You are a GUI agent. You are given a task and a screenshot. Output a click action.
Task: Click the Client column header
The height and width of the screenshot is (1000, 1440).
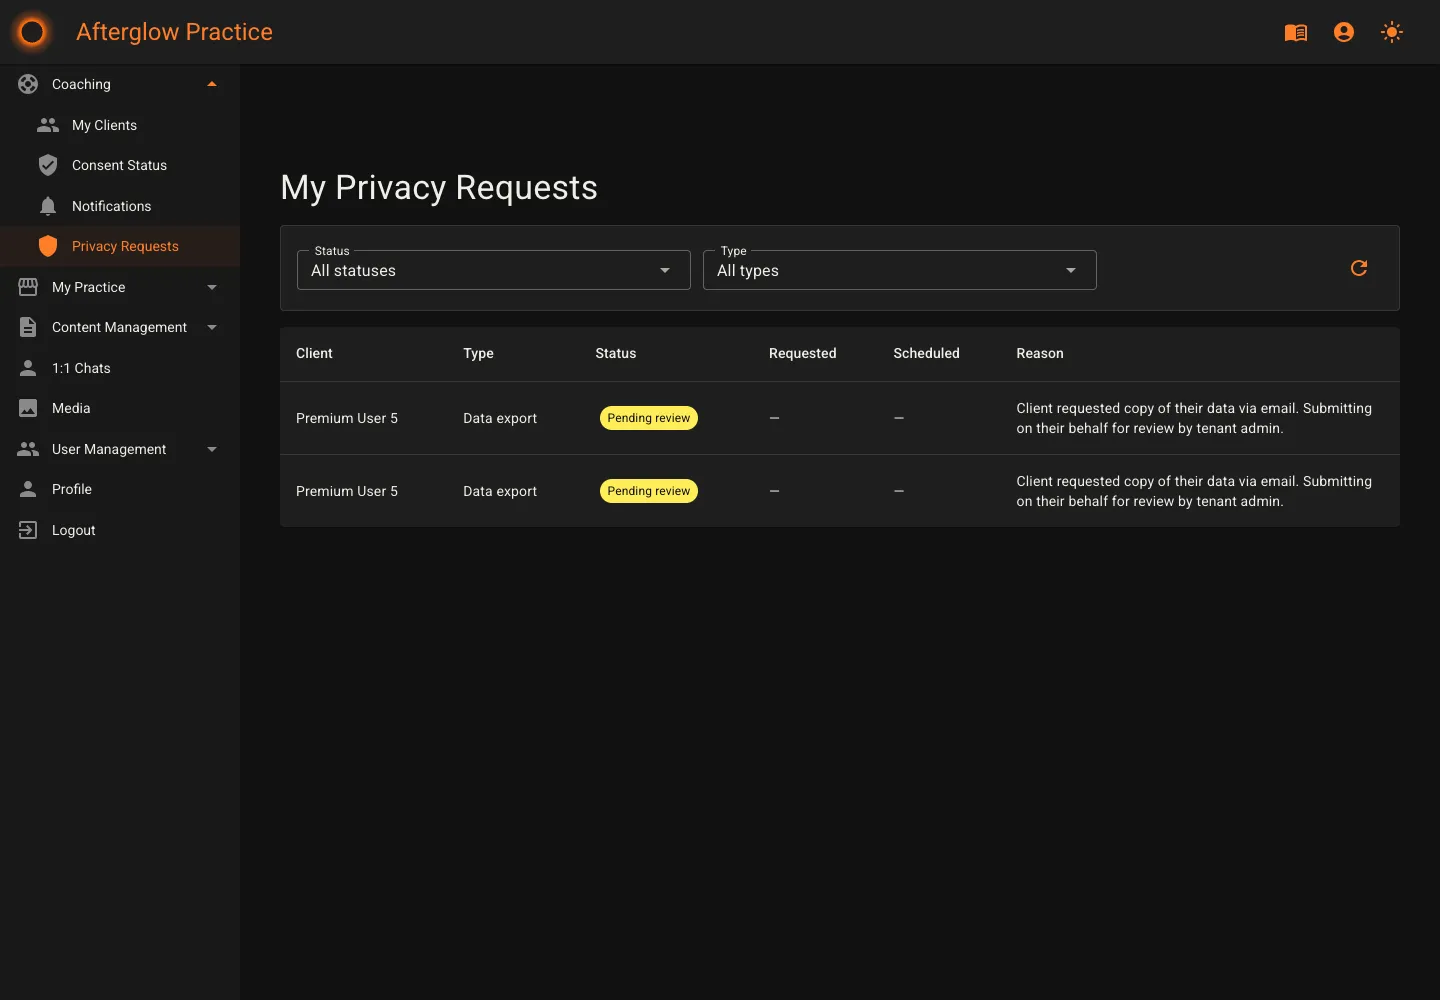(x=314, y=353)
